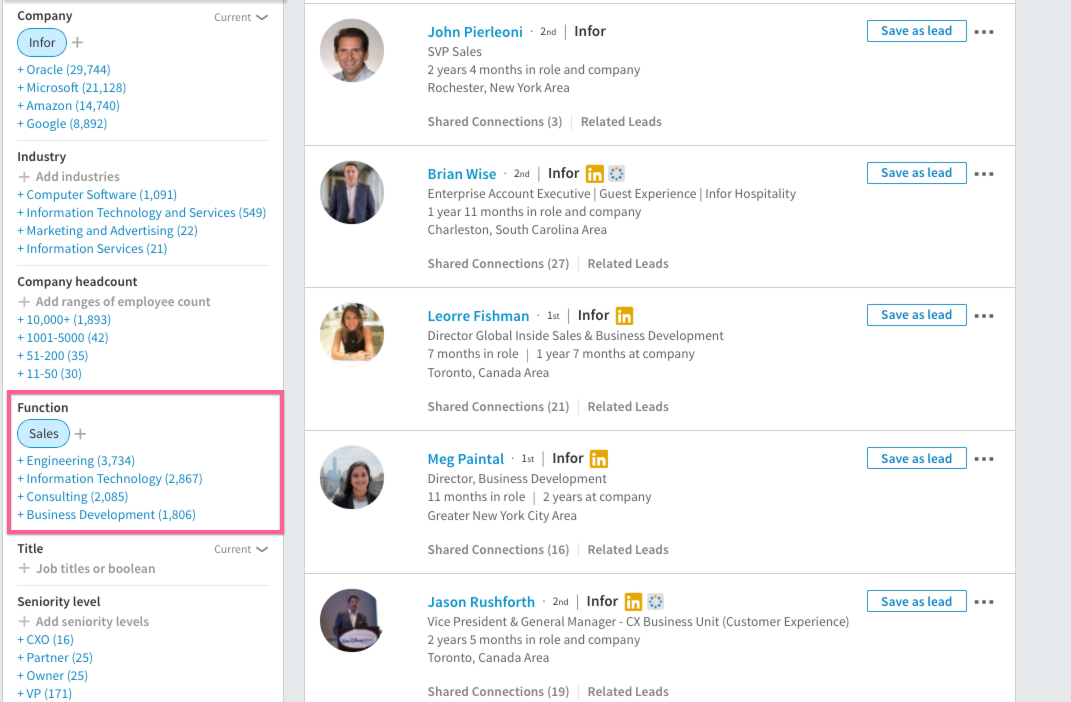The width and height of the screenshot is (1071, 702).
Task: Add CXO (16) seniority filter
Action: [46, 640]
